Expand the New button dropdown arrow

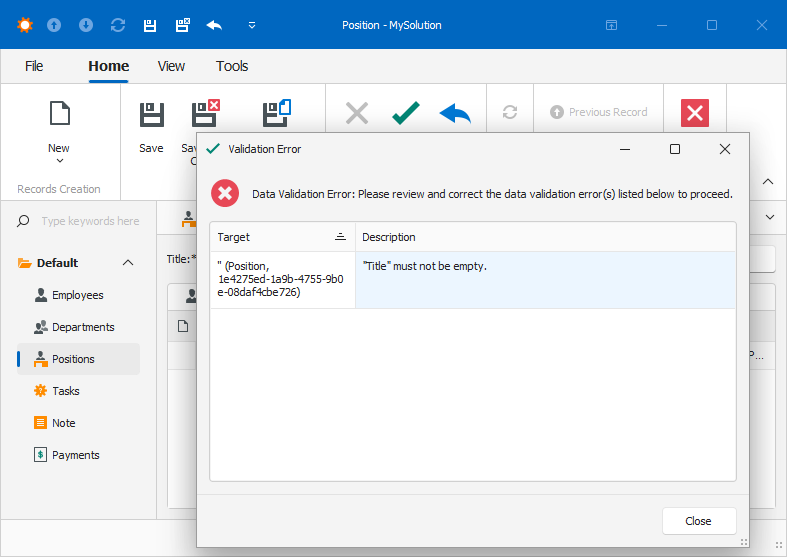click(x=60, y=161)
